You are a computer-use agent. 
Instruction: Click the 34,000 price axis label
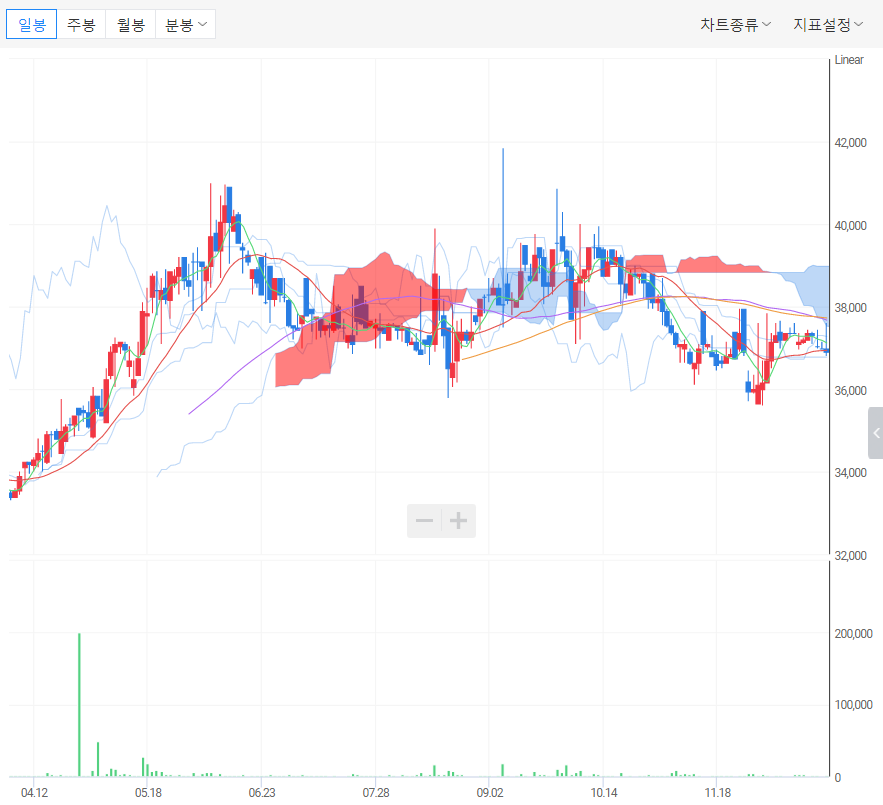(850, 473)
